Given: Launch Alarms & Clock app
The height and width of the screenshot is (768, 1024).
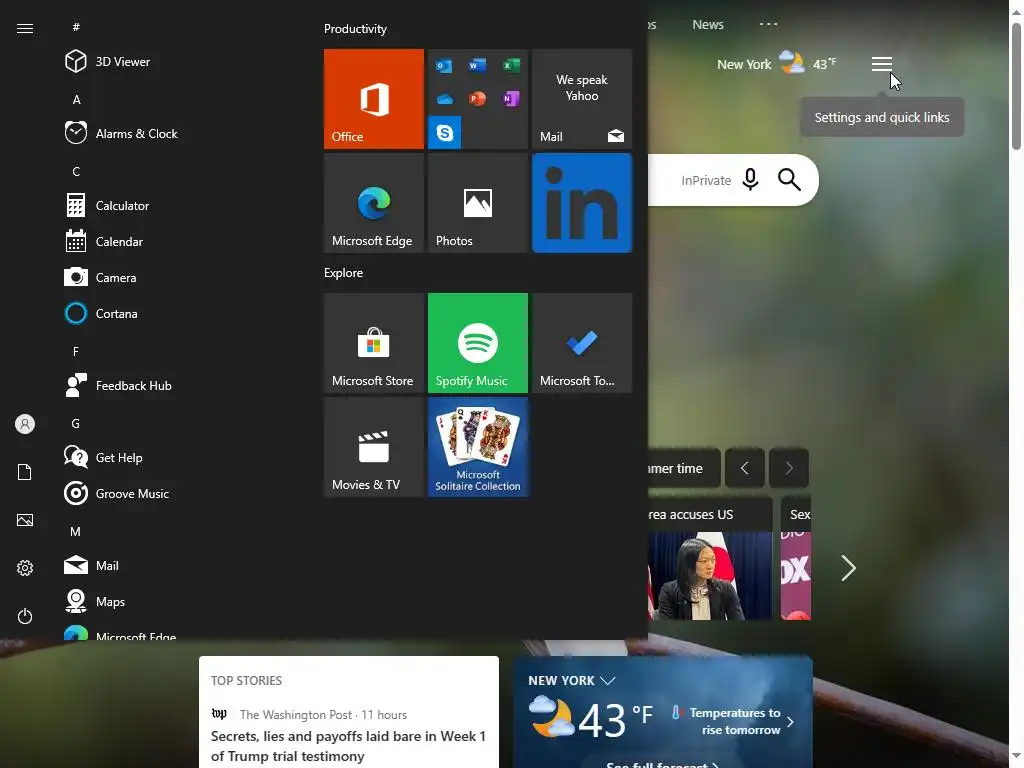Looking at the screenshot, I should click(x=121, y=133).
